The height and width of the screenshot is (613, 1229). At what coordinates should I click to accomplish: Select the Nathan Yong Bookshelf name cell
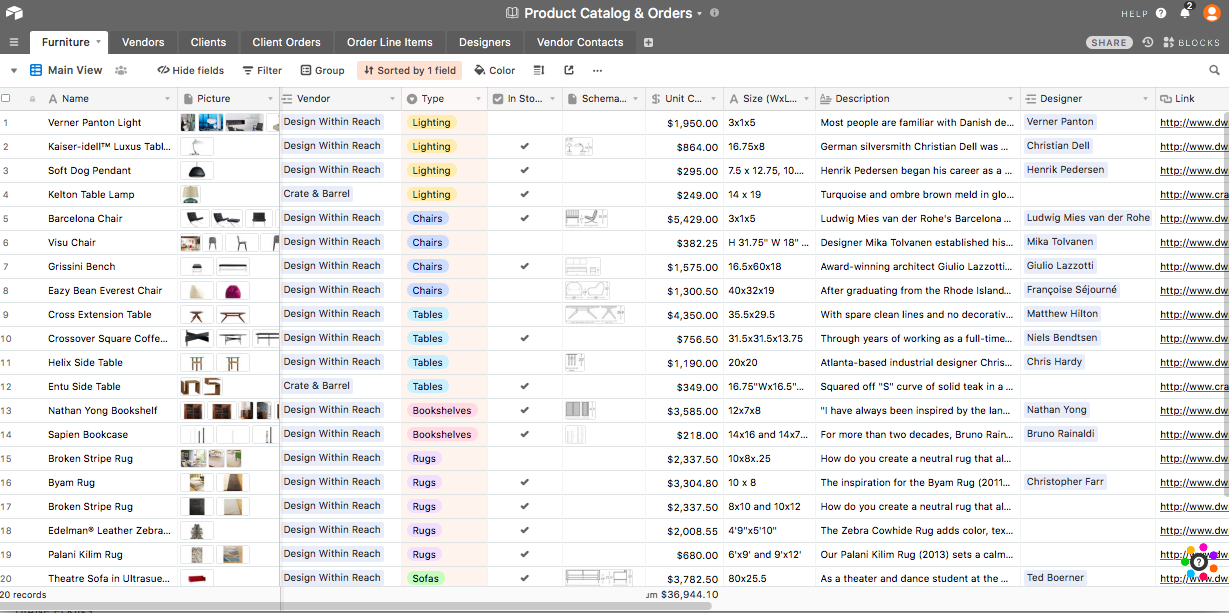(x=103, y=410)
